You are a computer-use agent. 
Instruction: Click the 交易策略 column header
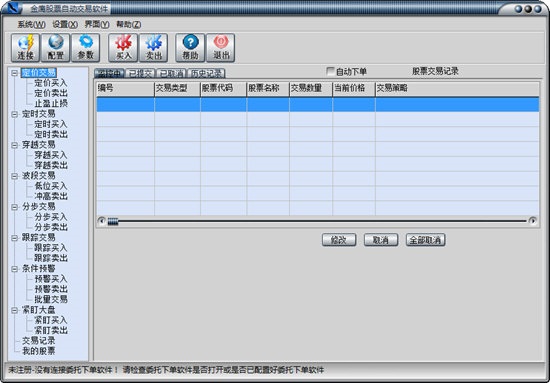pos(457,89)
